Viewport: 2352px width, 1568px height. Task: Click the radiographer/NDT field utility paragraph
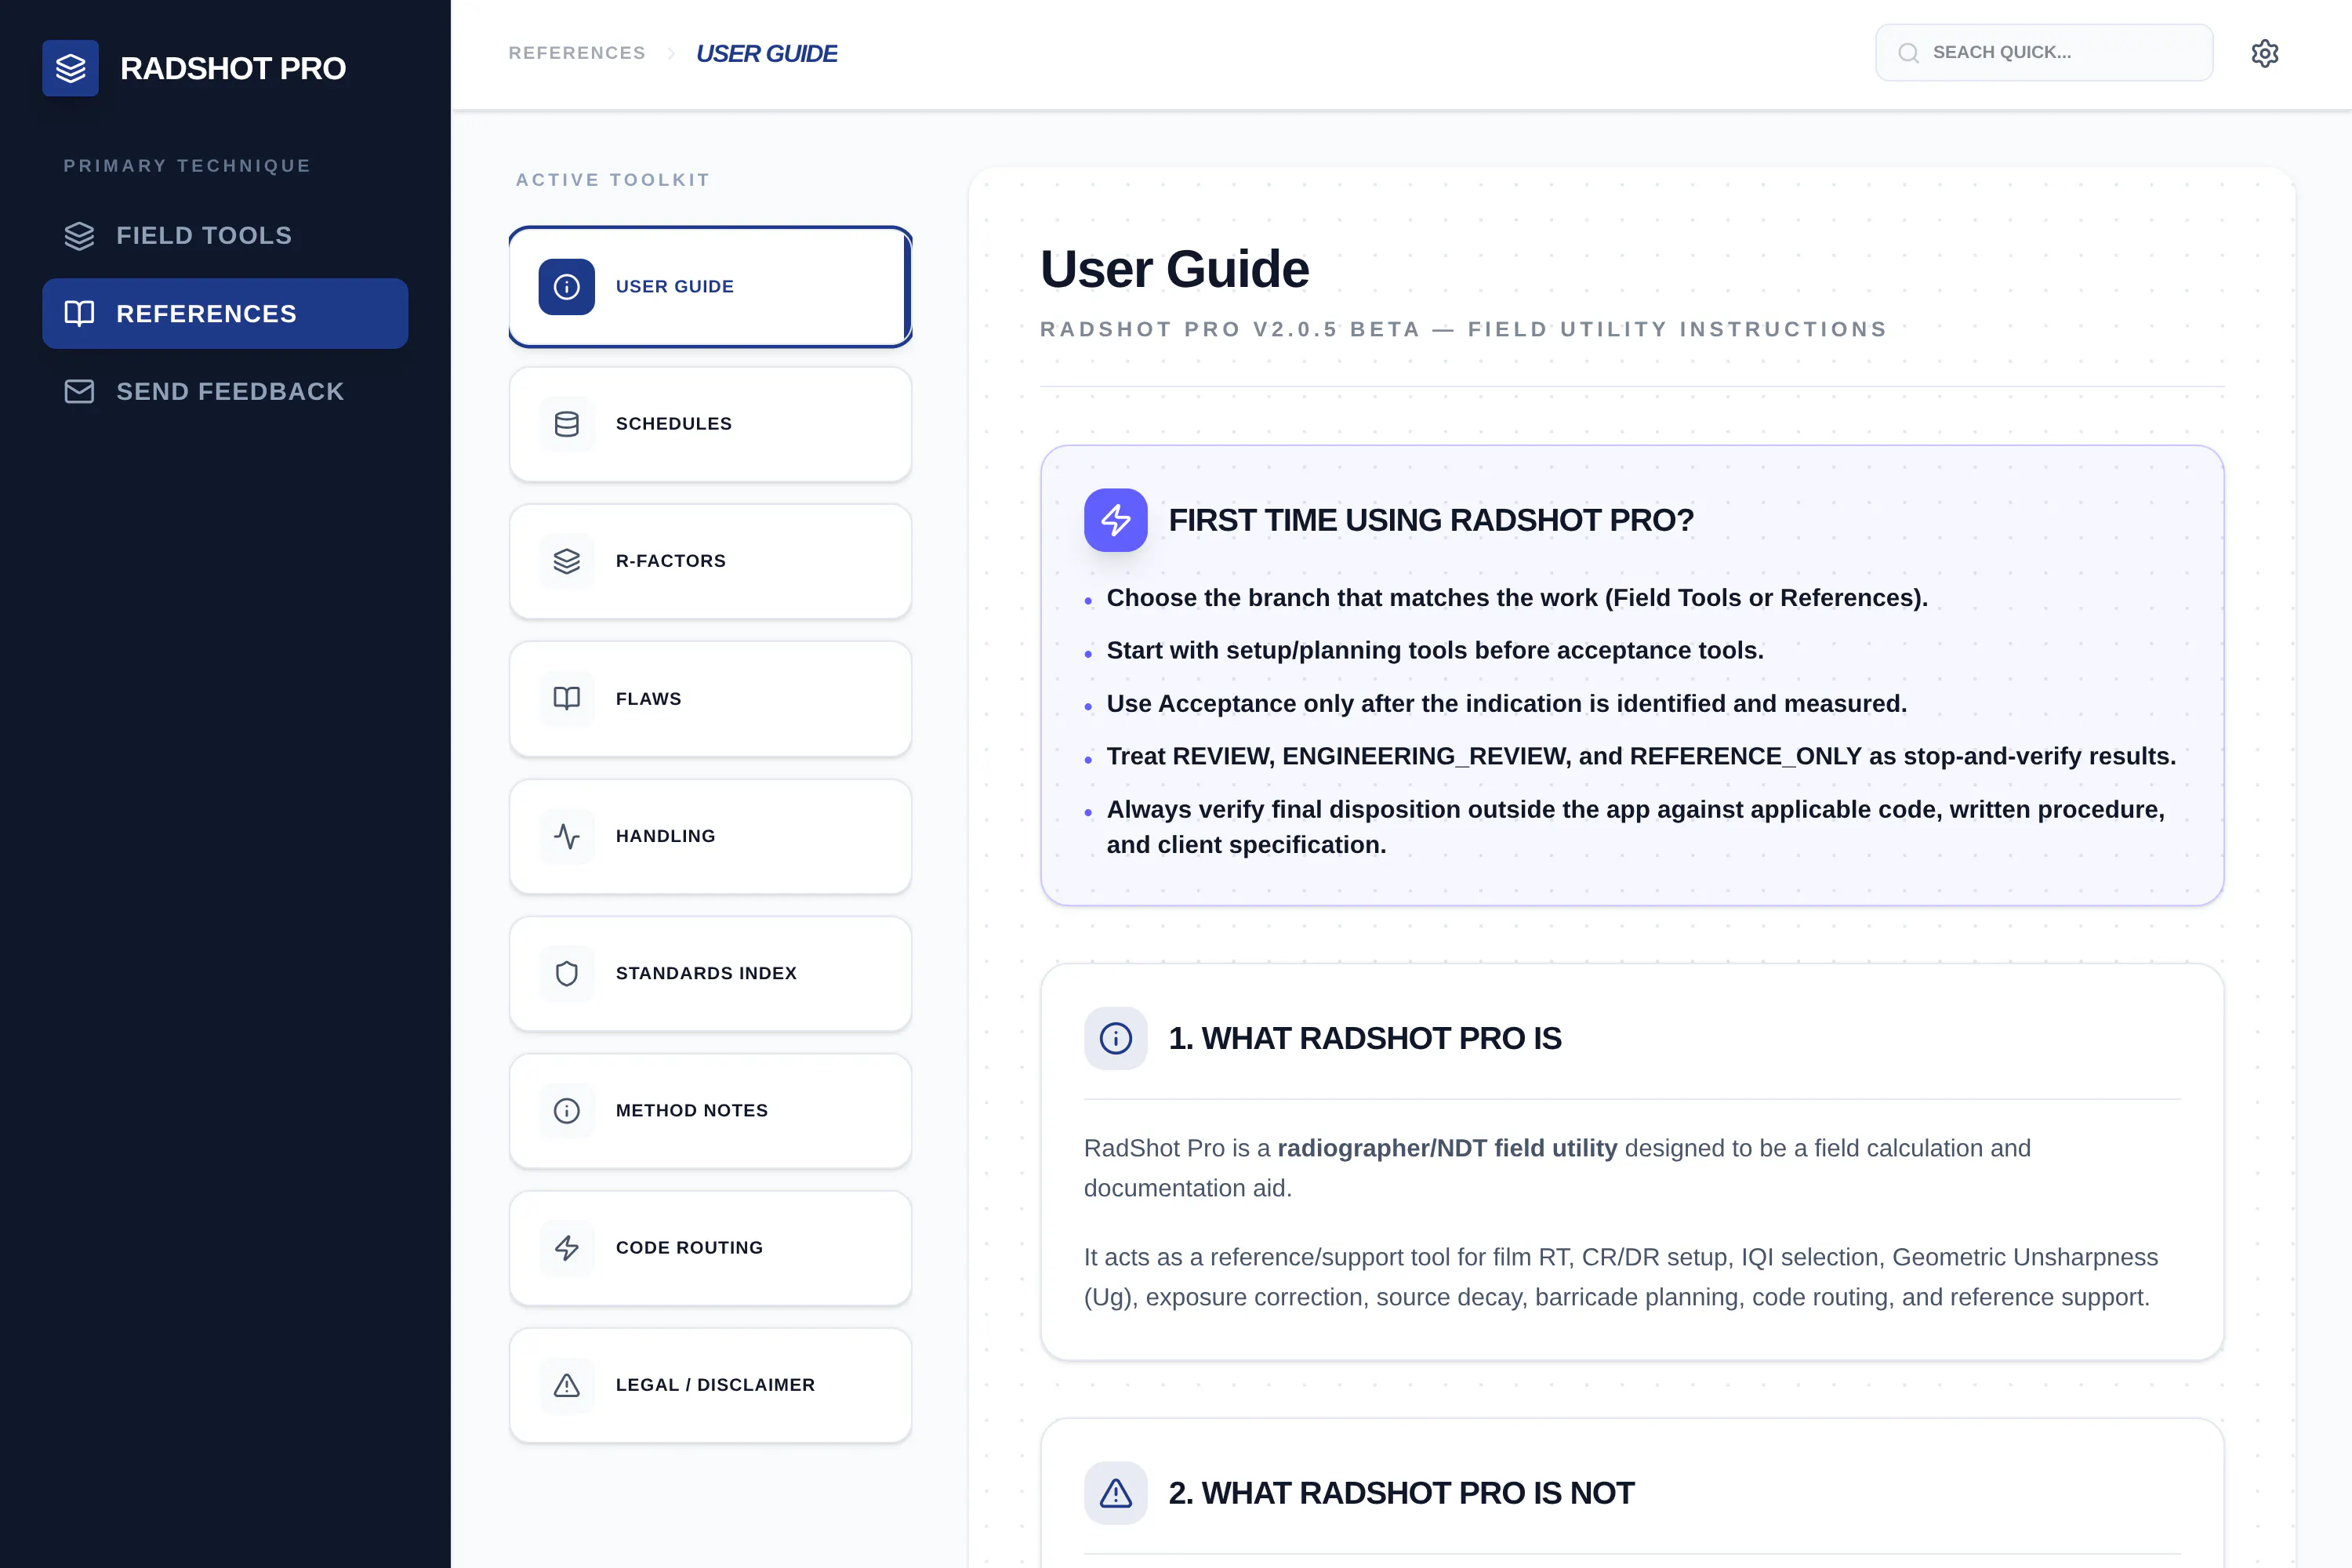[1557, 1168]
